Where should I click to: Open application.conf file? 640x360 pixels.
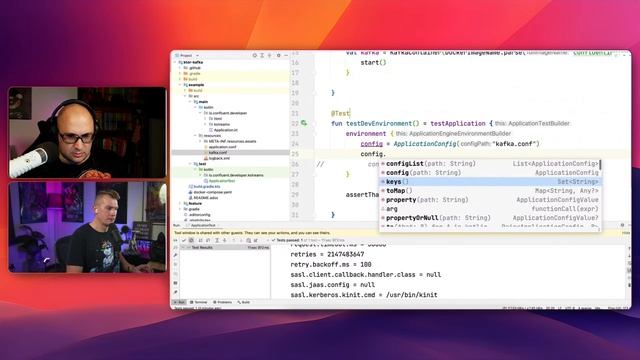[x=220, y=147]
